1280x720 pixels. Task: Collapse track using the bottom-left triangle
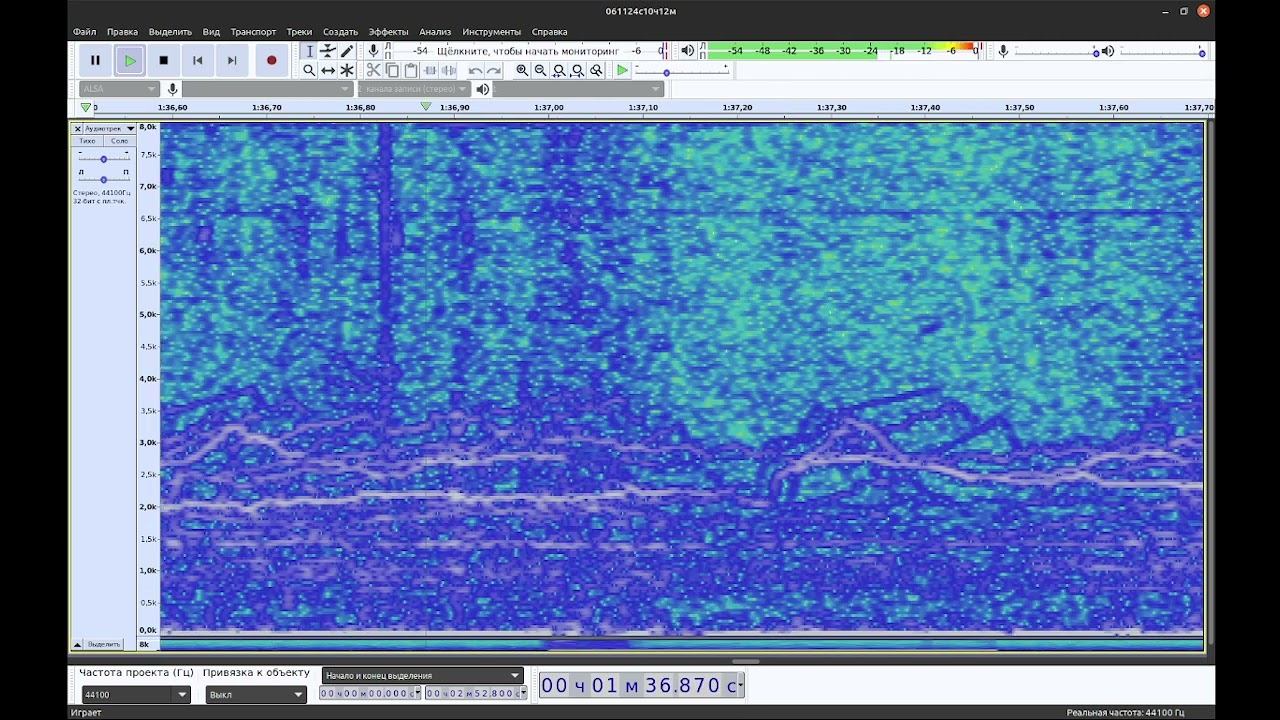[77, 644]
